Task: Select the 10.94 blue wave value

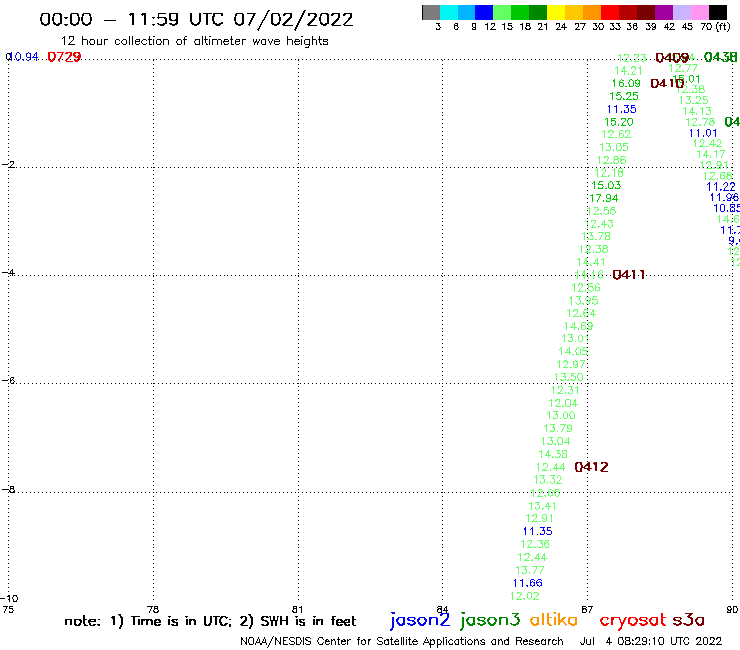Action: click(24, 57)
